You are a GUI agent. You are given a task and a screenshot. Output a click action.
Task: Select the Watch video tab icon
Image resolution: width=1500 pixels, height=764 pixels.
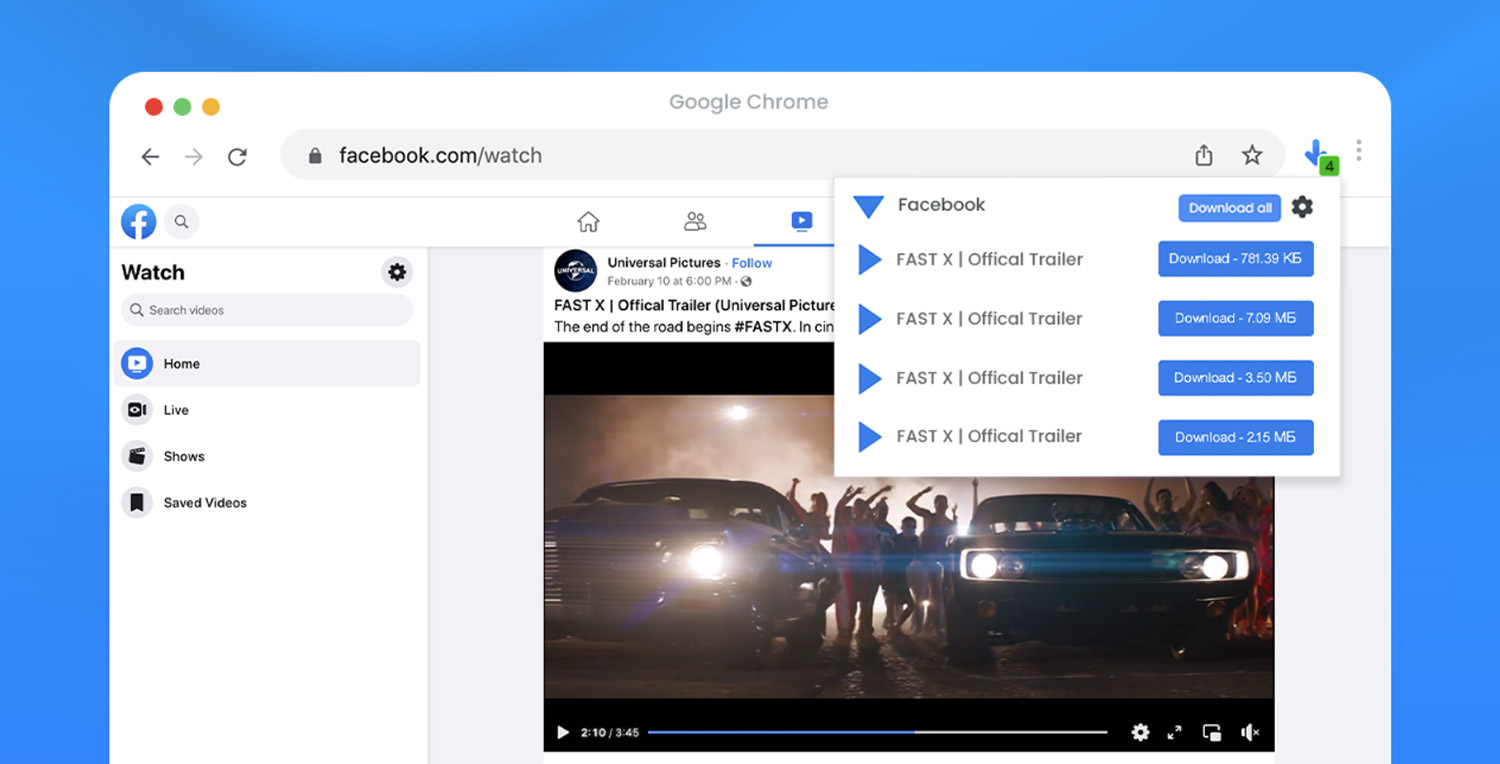pyautogui.click(x=801, y=221)
